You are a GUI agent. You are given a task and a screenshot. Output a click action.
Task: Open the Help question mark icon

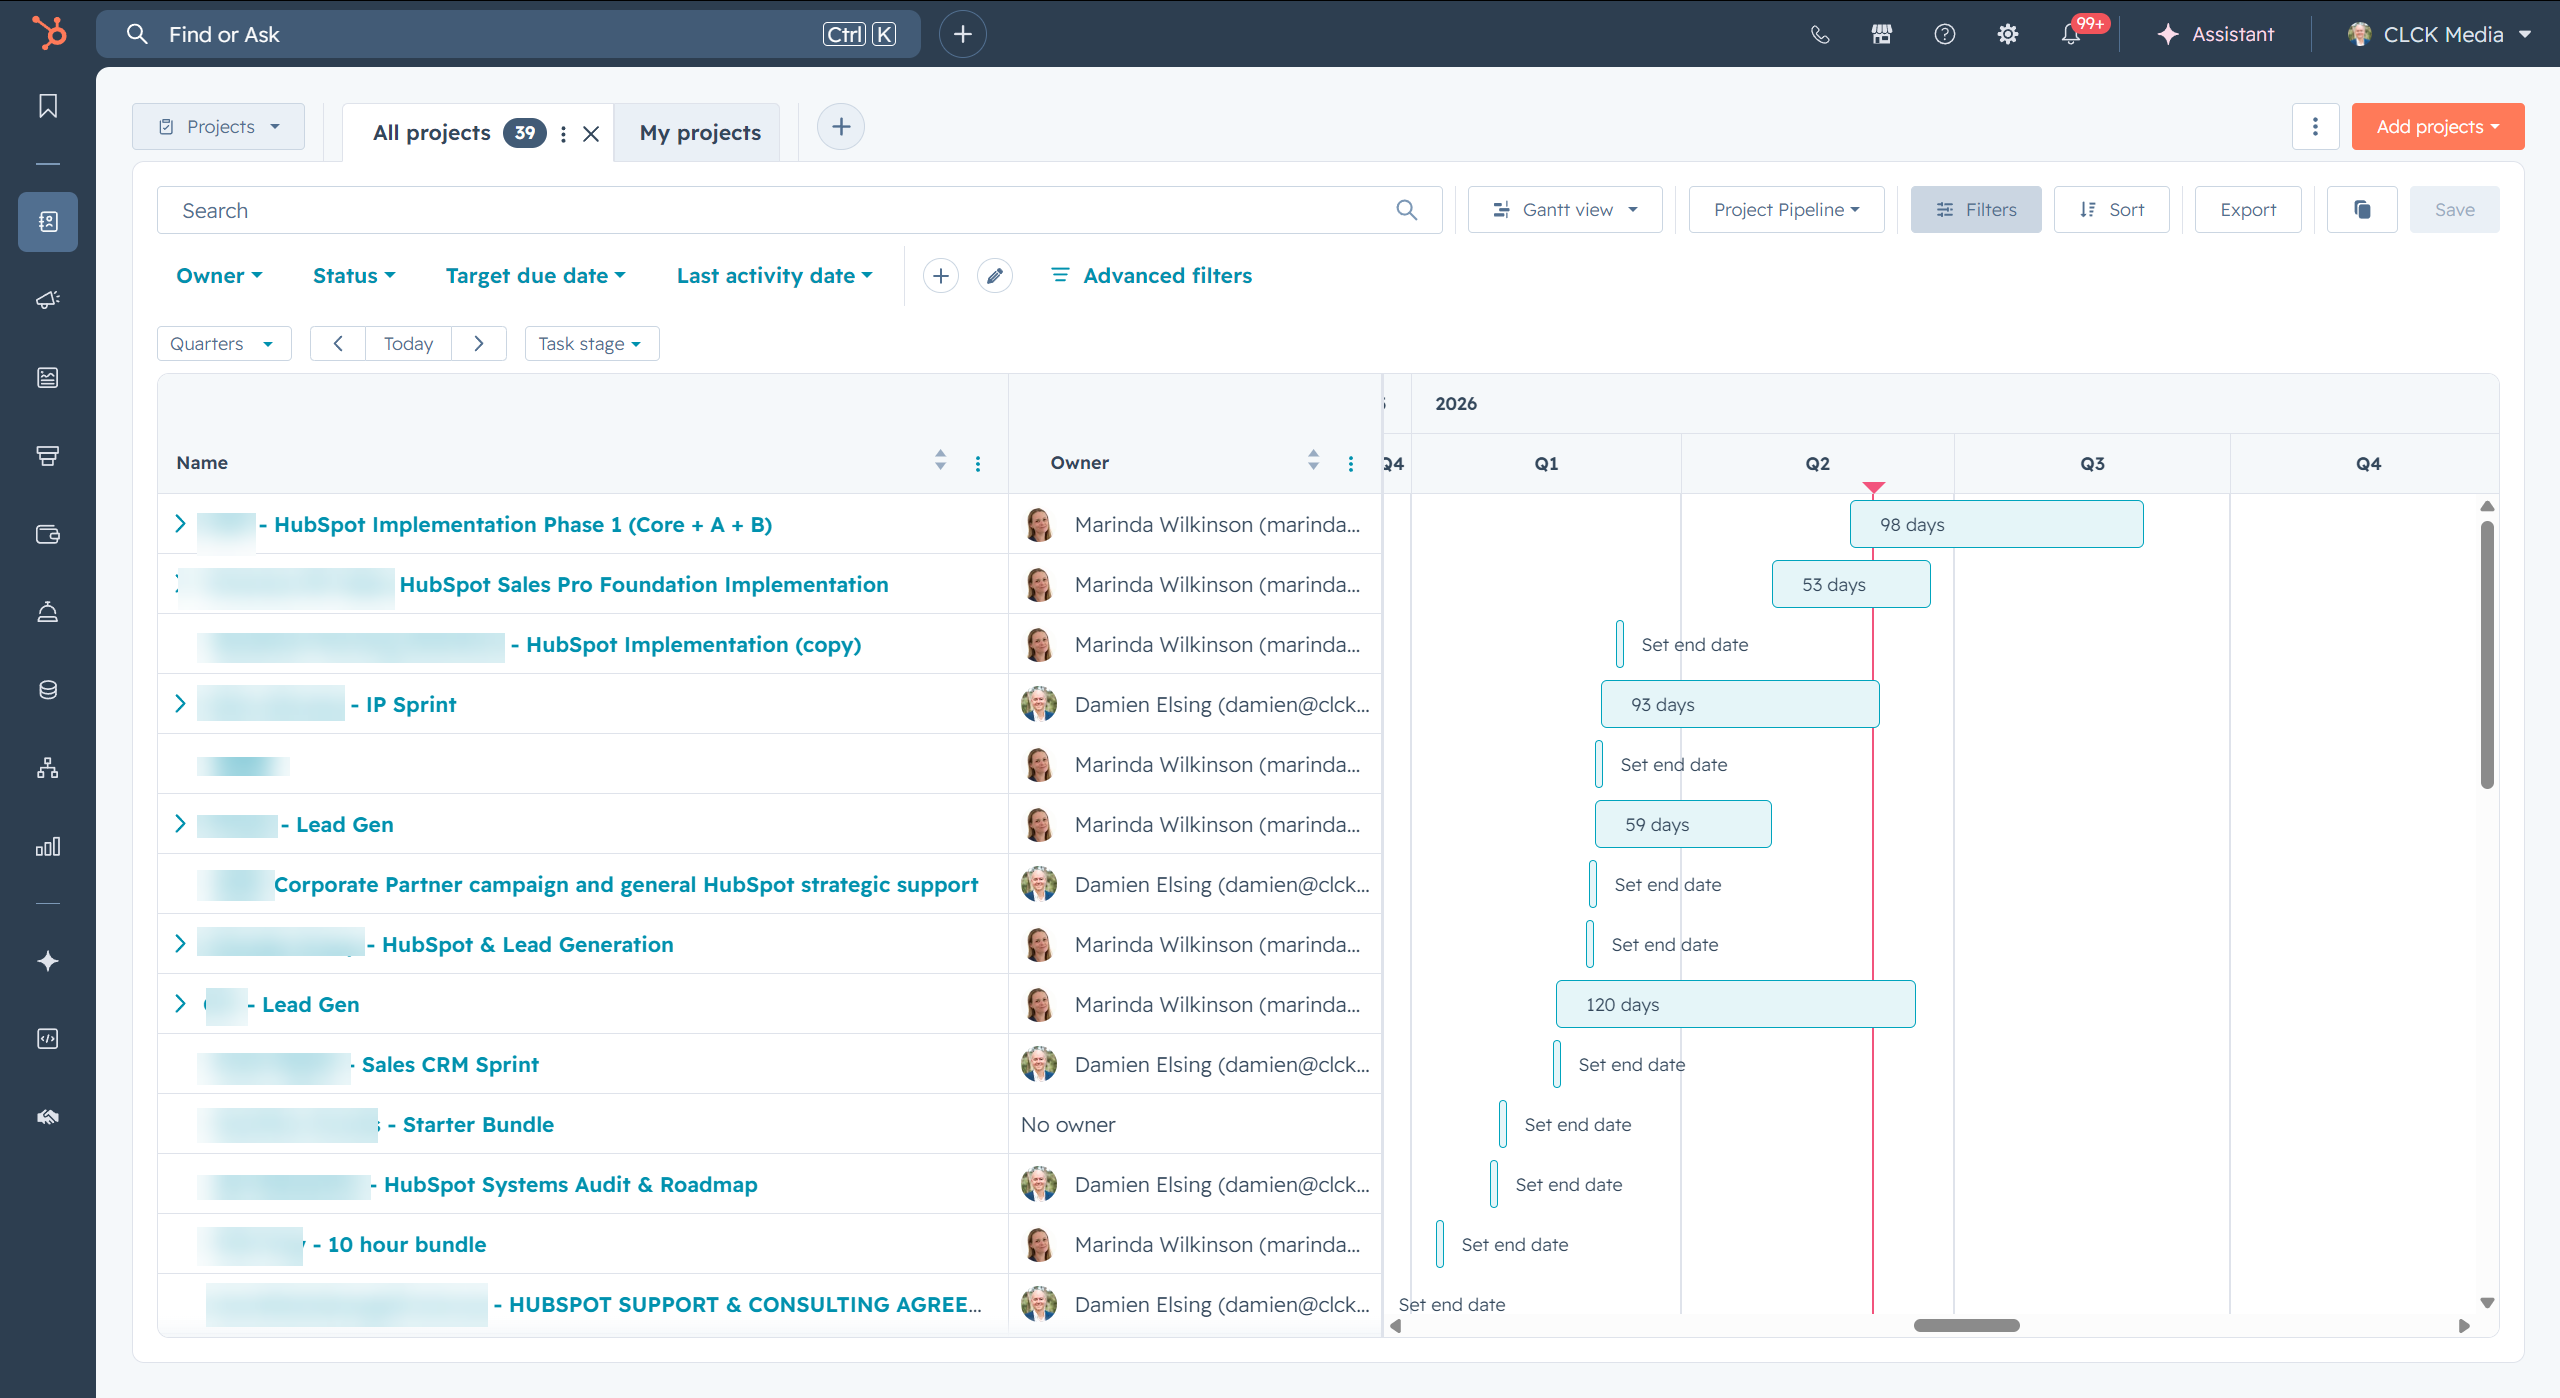tap(1945, 34)
